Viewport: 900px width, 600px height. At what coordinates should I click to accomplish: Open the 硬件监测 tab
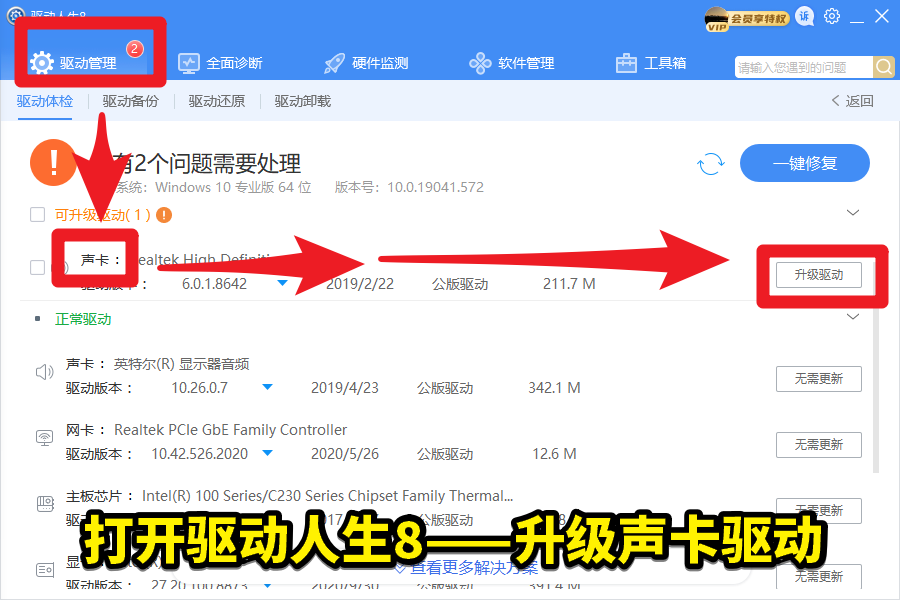[x=366, y=63]
